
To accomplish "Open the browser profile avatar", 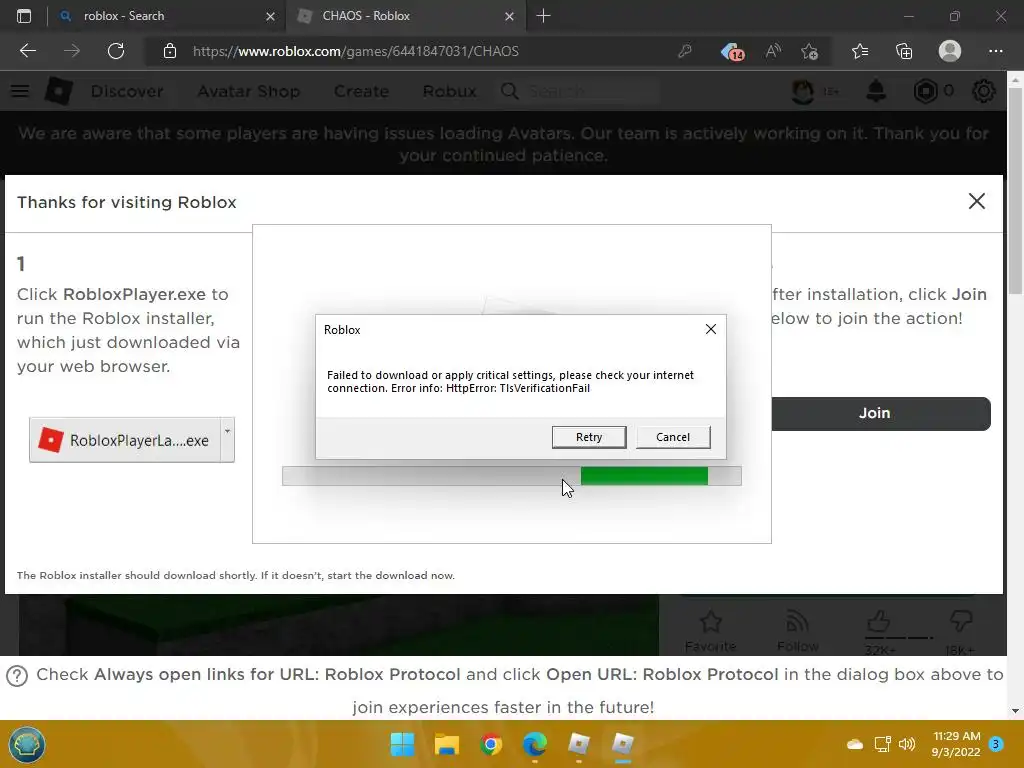I will coord(950,51).
